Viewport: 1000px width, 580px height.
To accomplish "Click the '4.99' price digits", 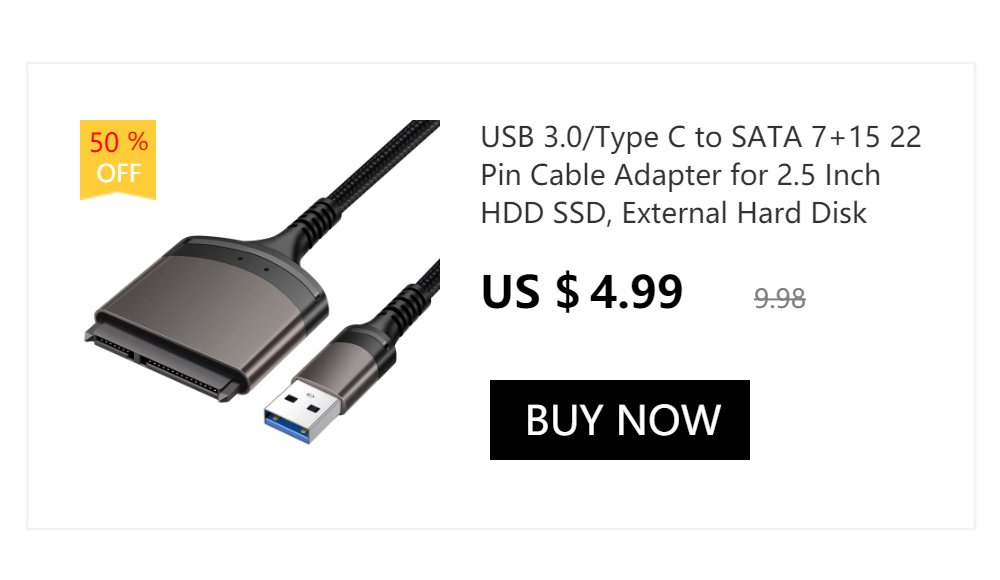I will [x=636, y=292].
